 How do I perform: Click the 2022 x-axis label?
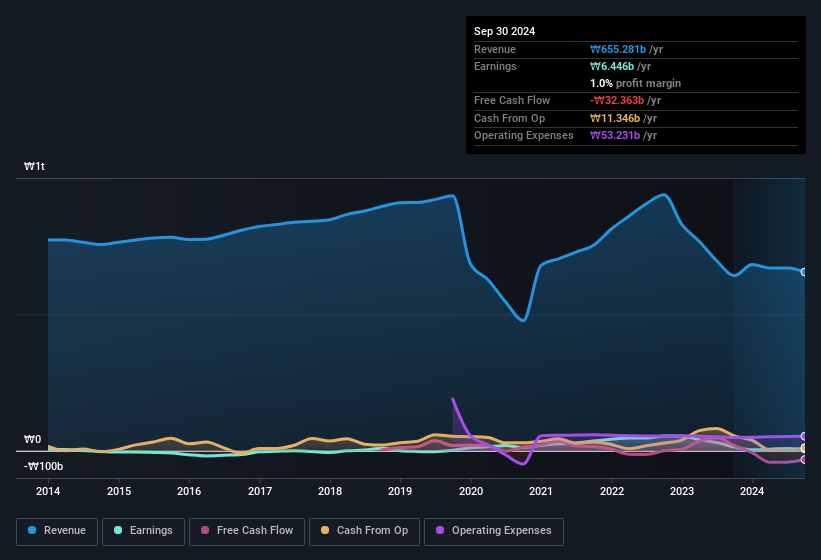(612, 491)
